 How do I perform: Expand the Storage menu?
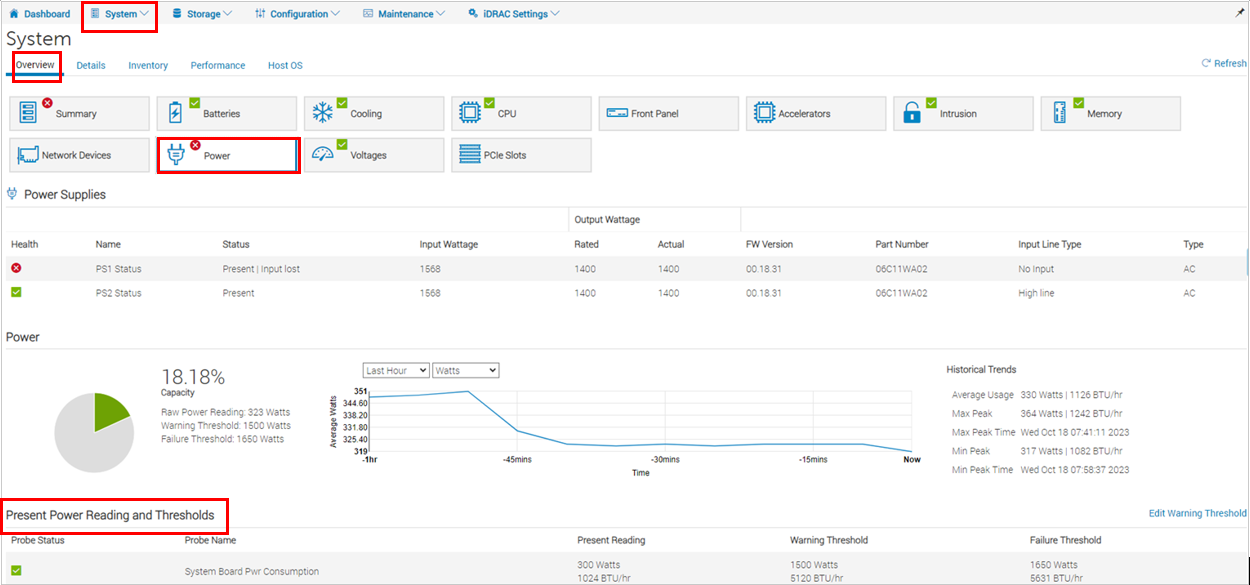click(x=202, y=14)
